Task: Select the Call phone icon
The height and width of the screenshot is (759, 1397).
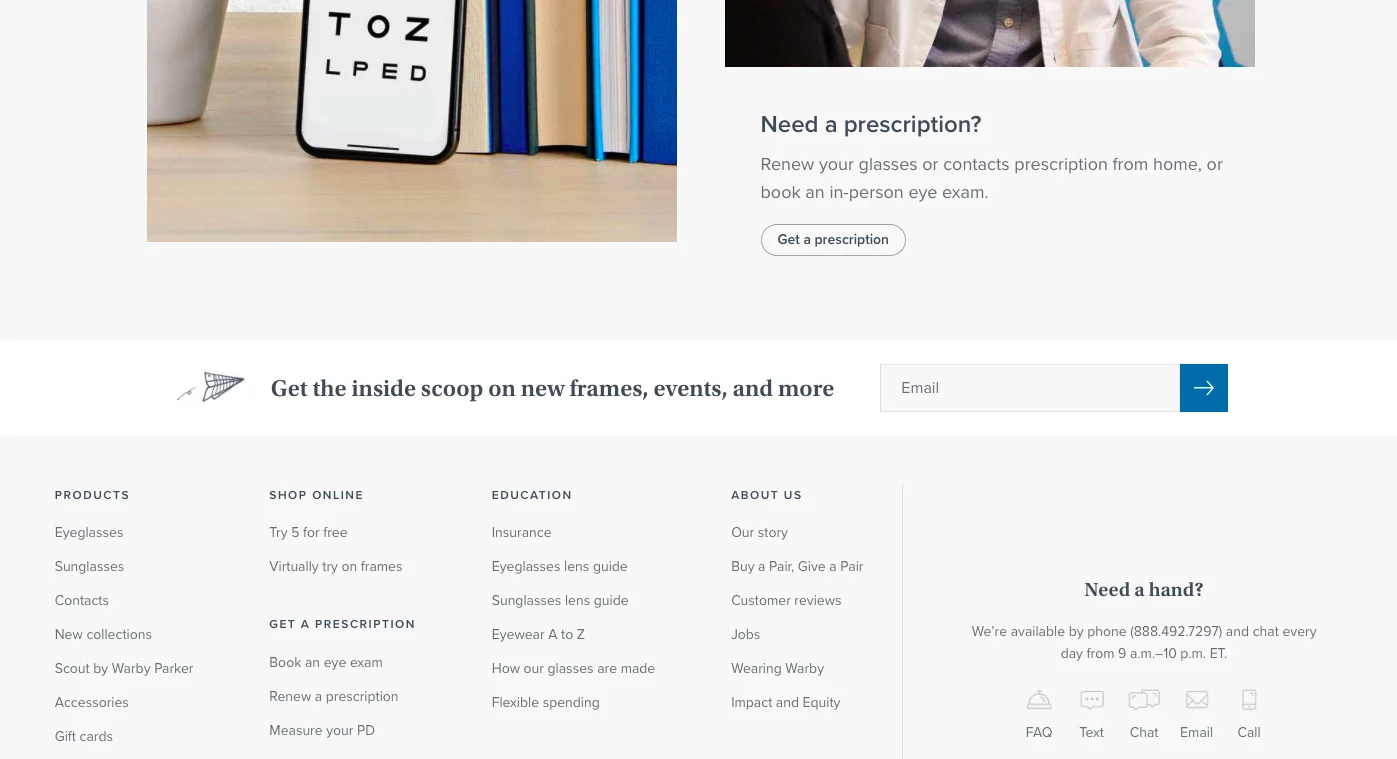Action: point(1248,700)
